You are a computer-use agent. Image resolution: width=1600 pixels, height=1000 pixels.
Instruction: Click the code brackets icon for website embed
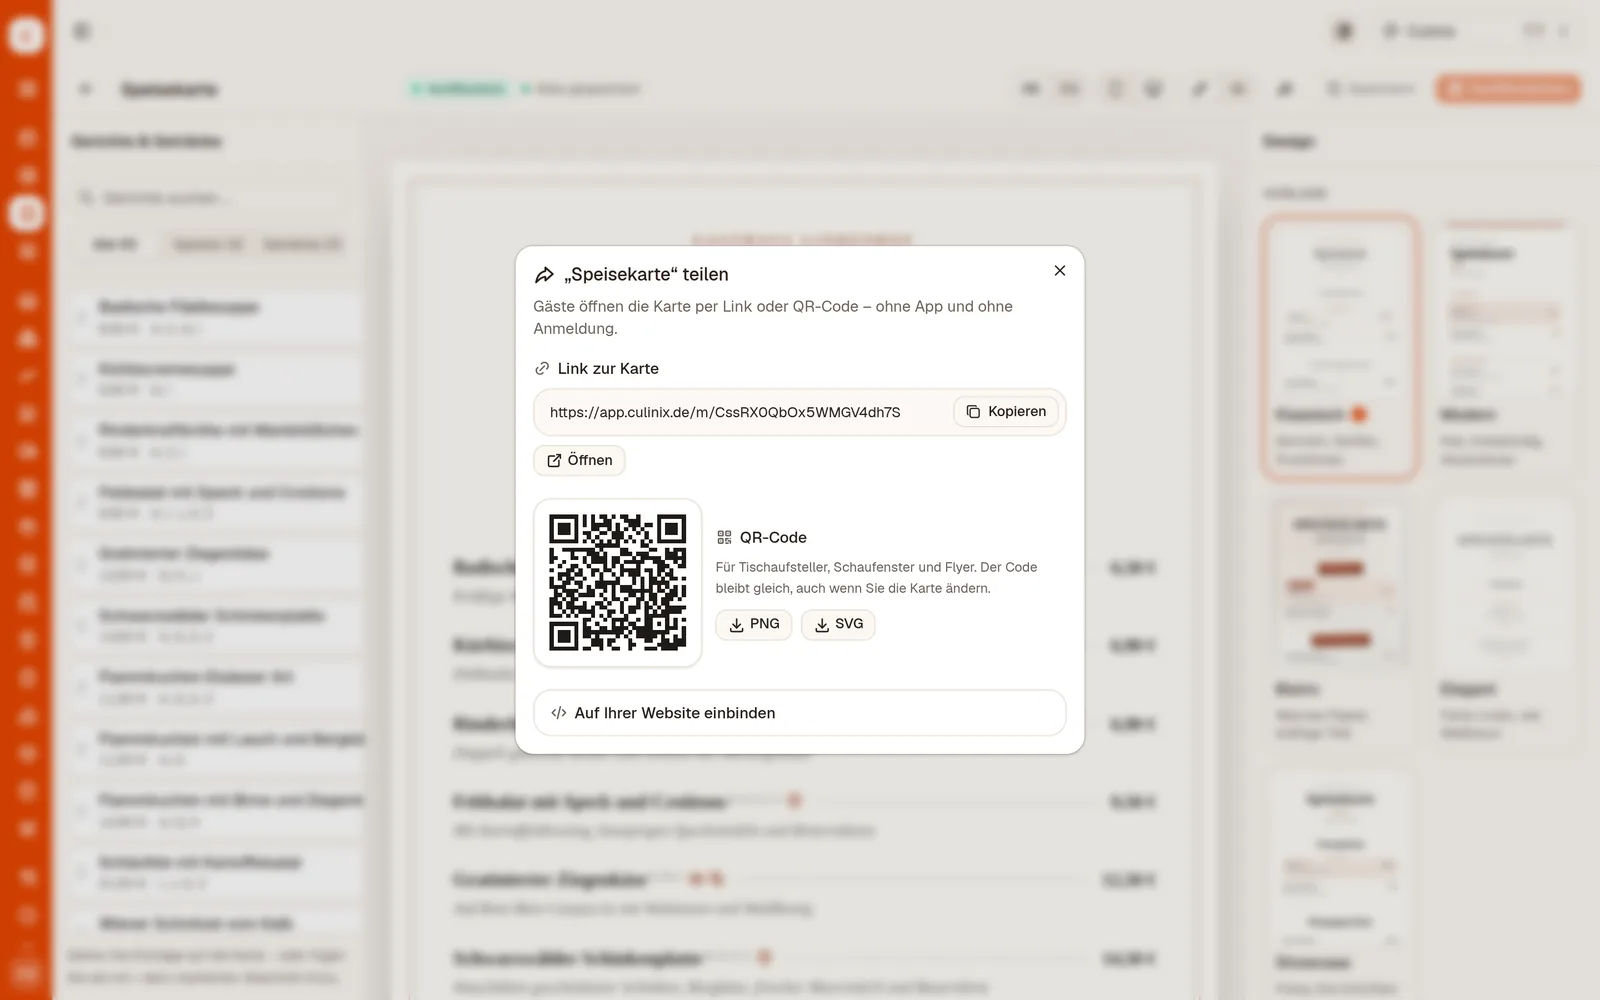[559, 713]
